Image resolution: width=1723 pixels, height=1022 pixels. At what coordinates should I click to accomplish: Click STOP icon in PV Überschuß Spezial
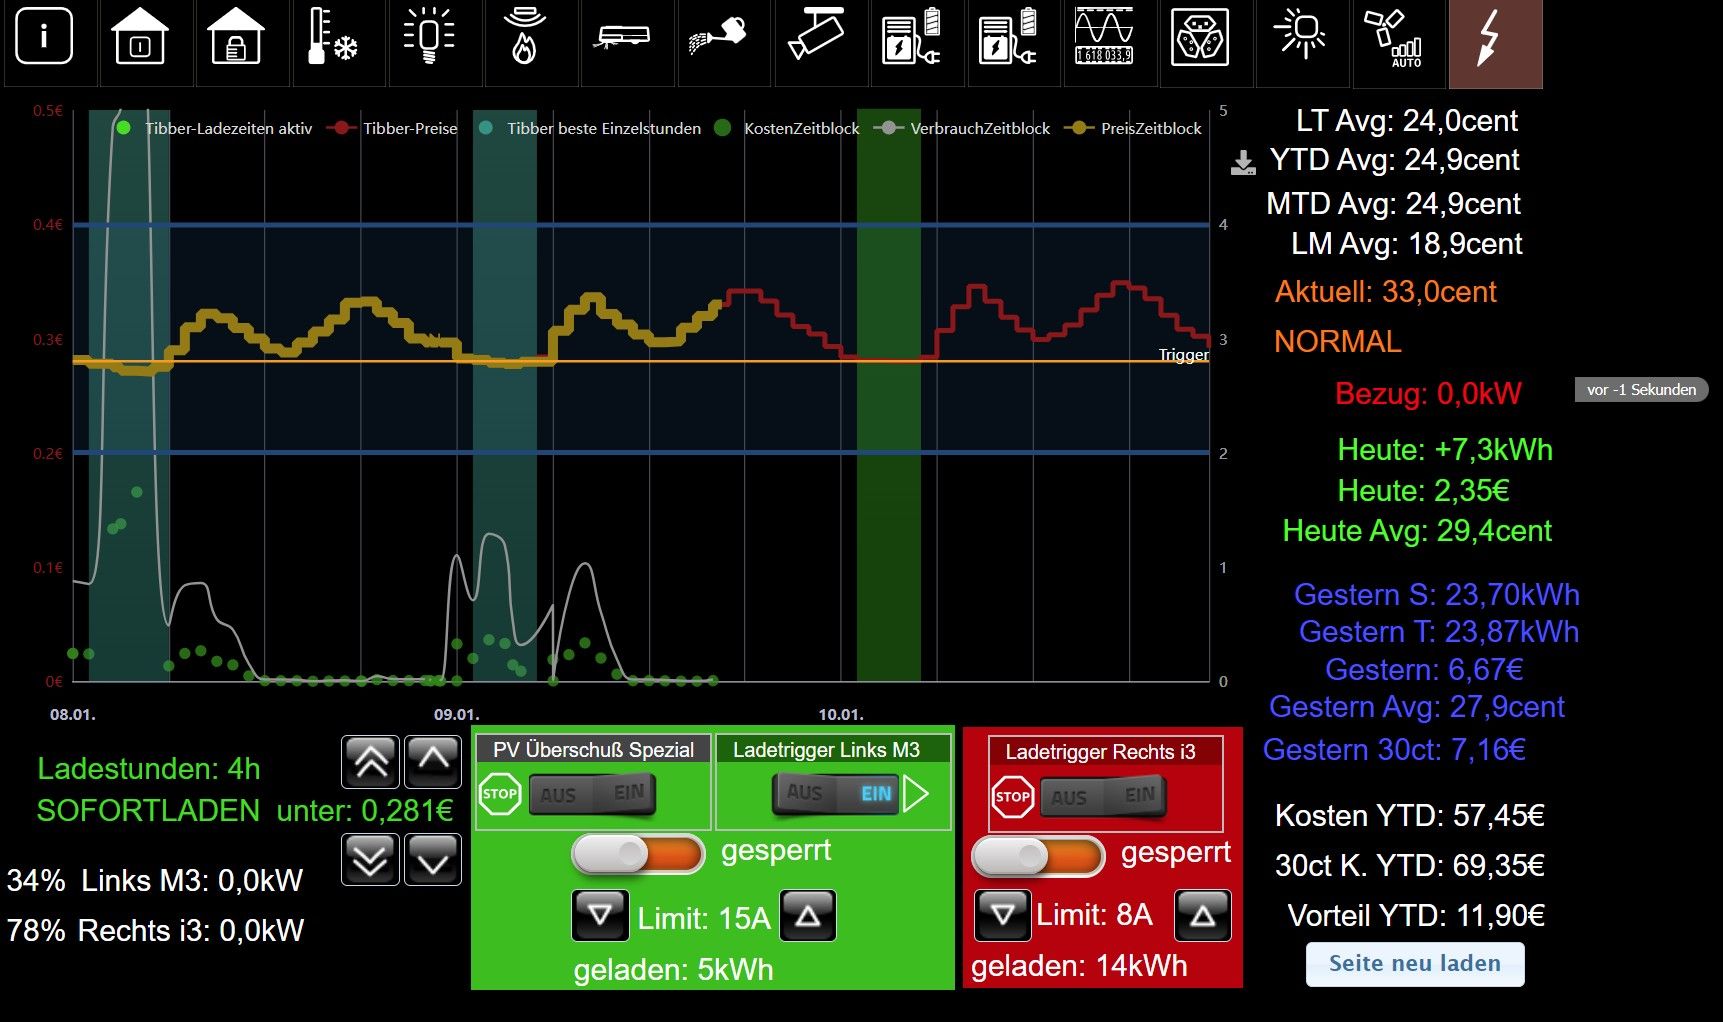click(x=500, y=795)
